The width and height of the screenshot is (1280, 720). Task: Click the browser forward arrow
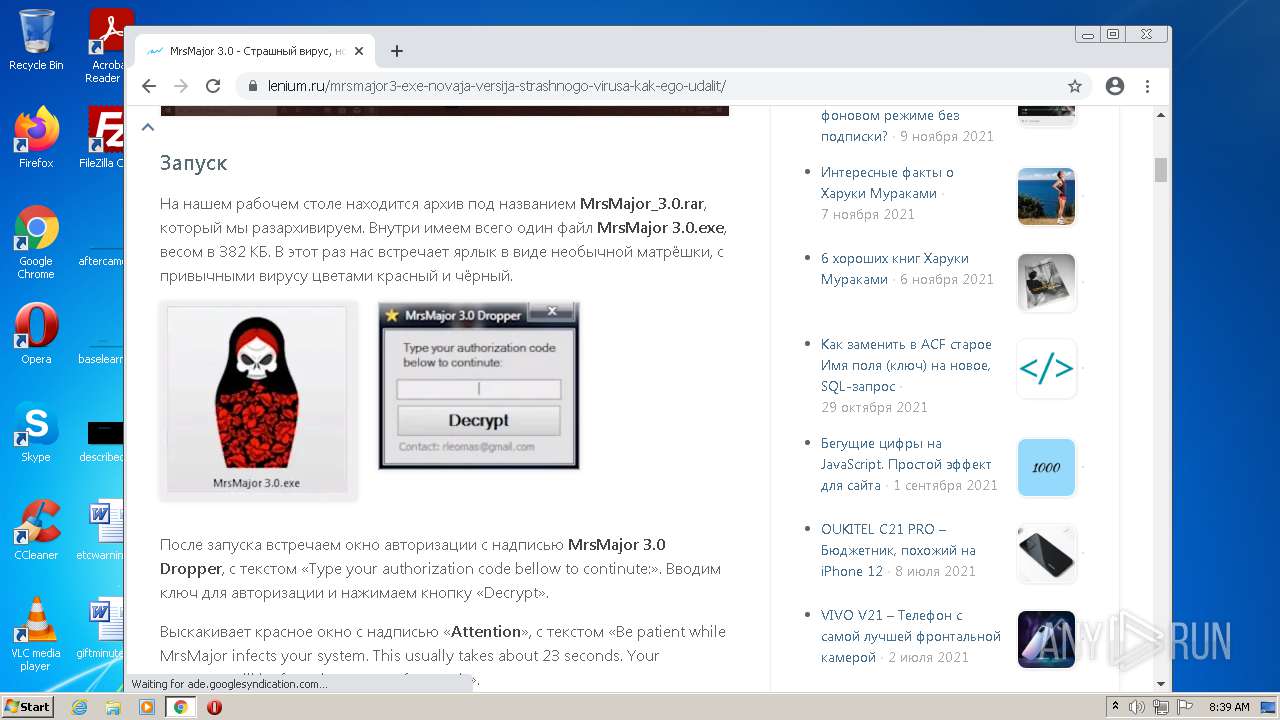tap(181, 86)
